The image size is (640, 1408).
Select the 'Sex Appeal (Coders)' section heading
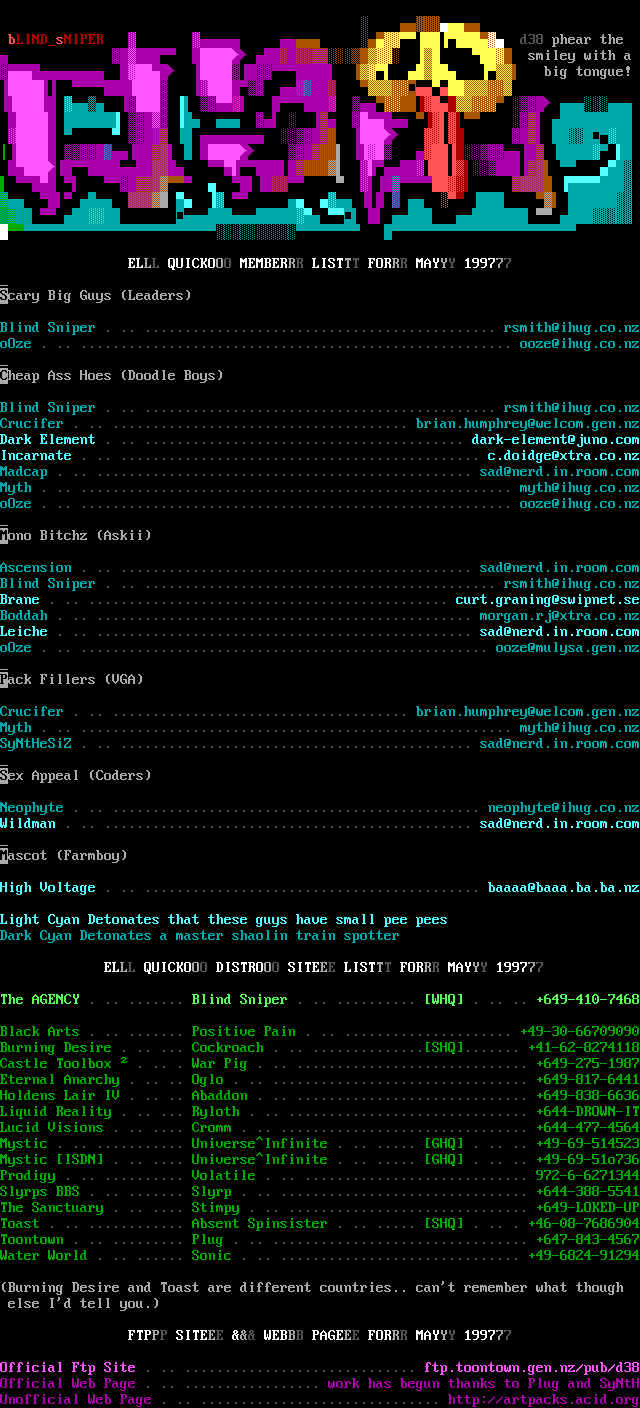[x=76, y=776]
